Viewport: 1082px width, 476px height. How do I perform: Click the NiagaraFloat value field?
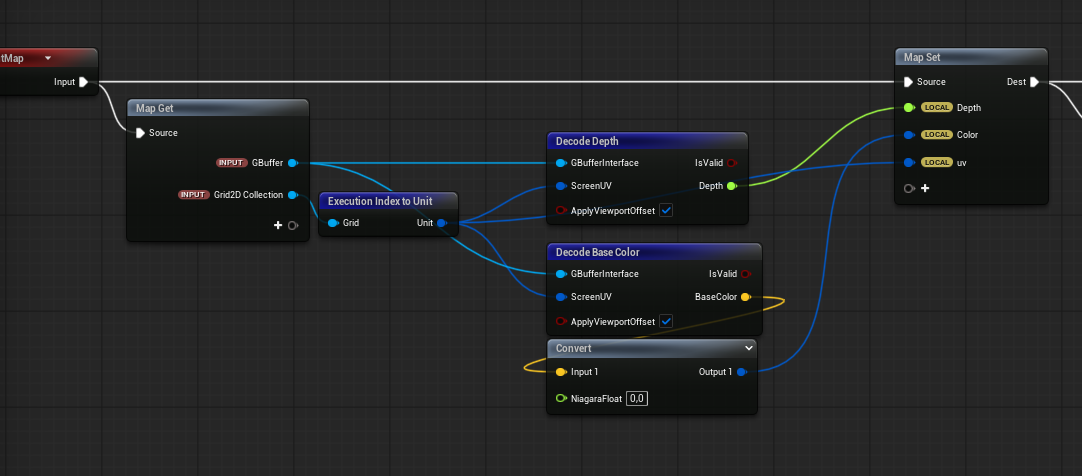(x=638, y=399)
